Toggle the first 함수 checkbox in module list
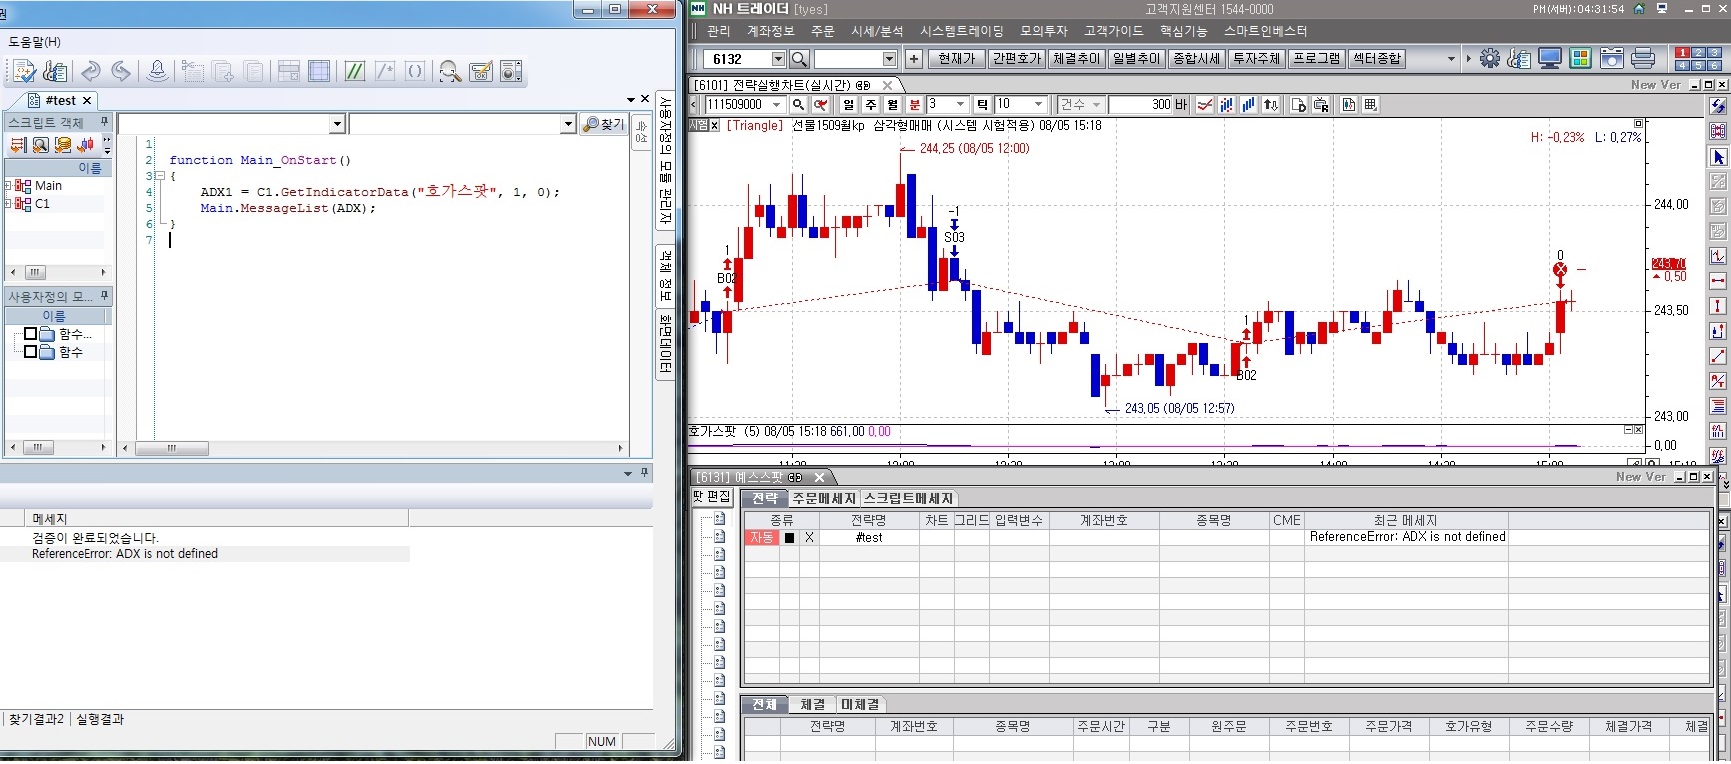 (x=31, y=334)
